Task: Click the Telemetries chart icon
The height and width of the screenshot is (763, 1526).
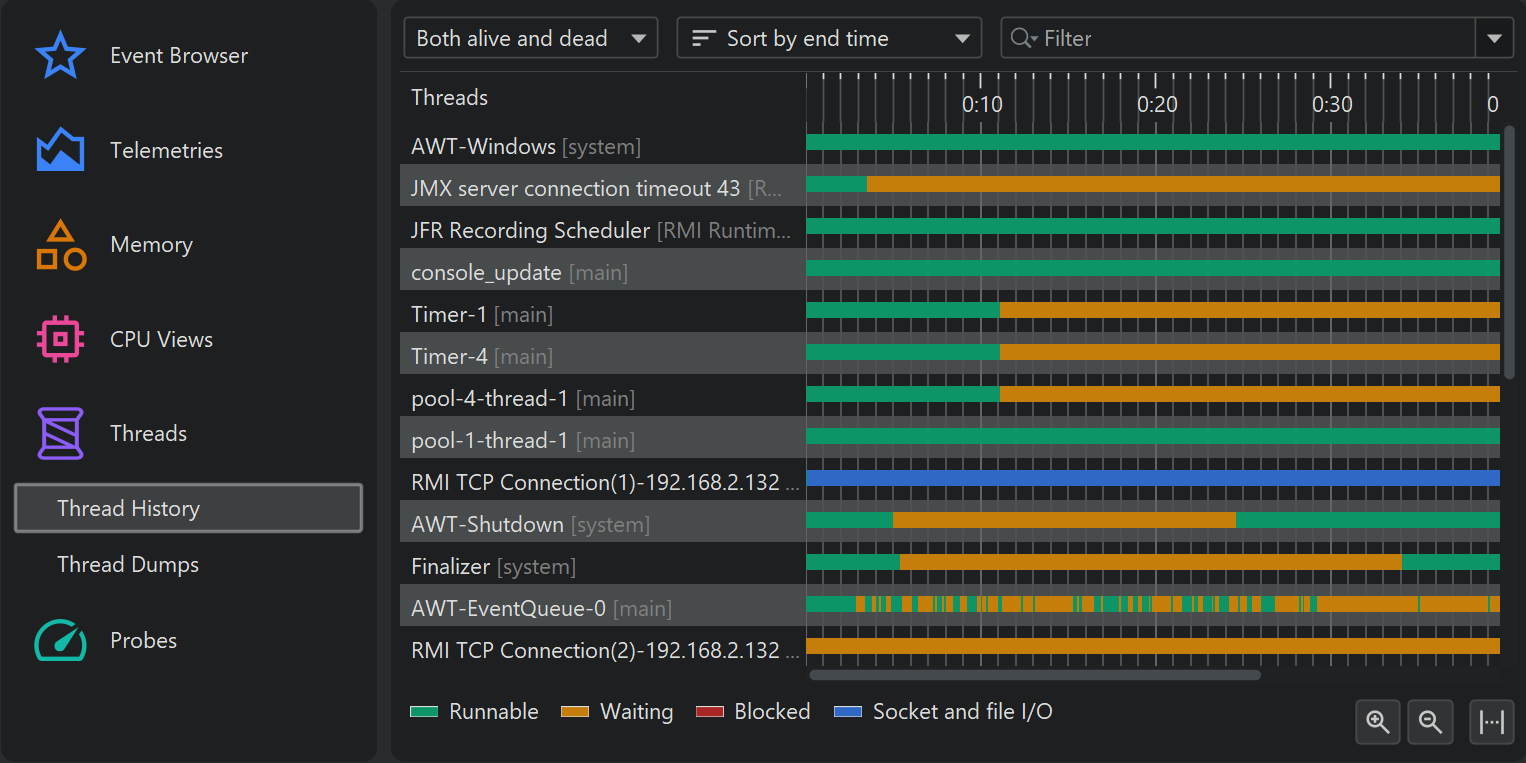Action: click(60, 150)
